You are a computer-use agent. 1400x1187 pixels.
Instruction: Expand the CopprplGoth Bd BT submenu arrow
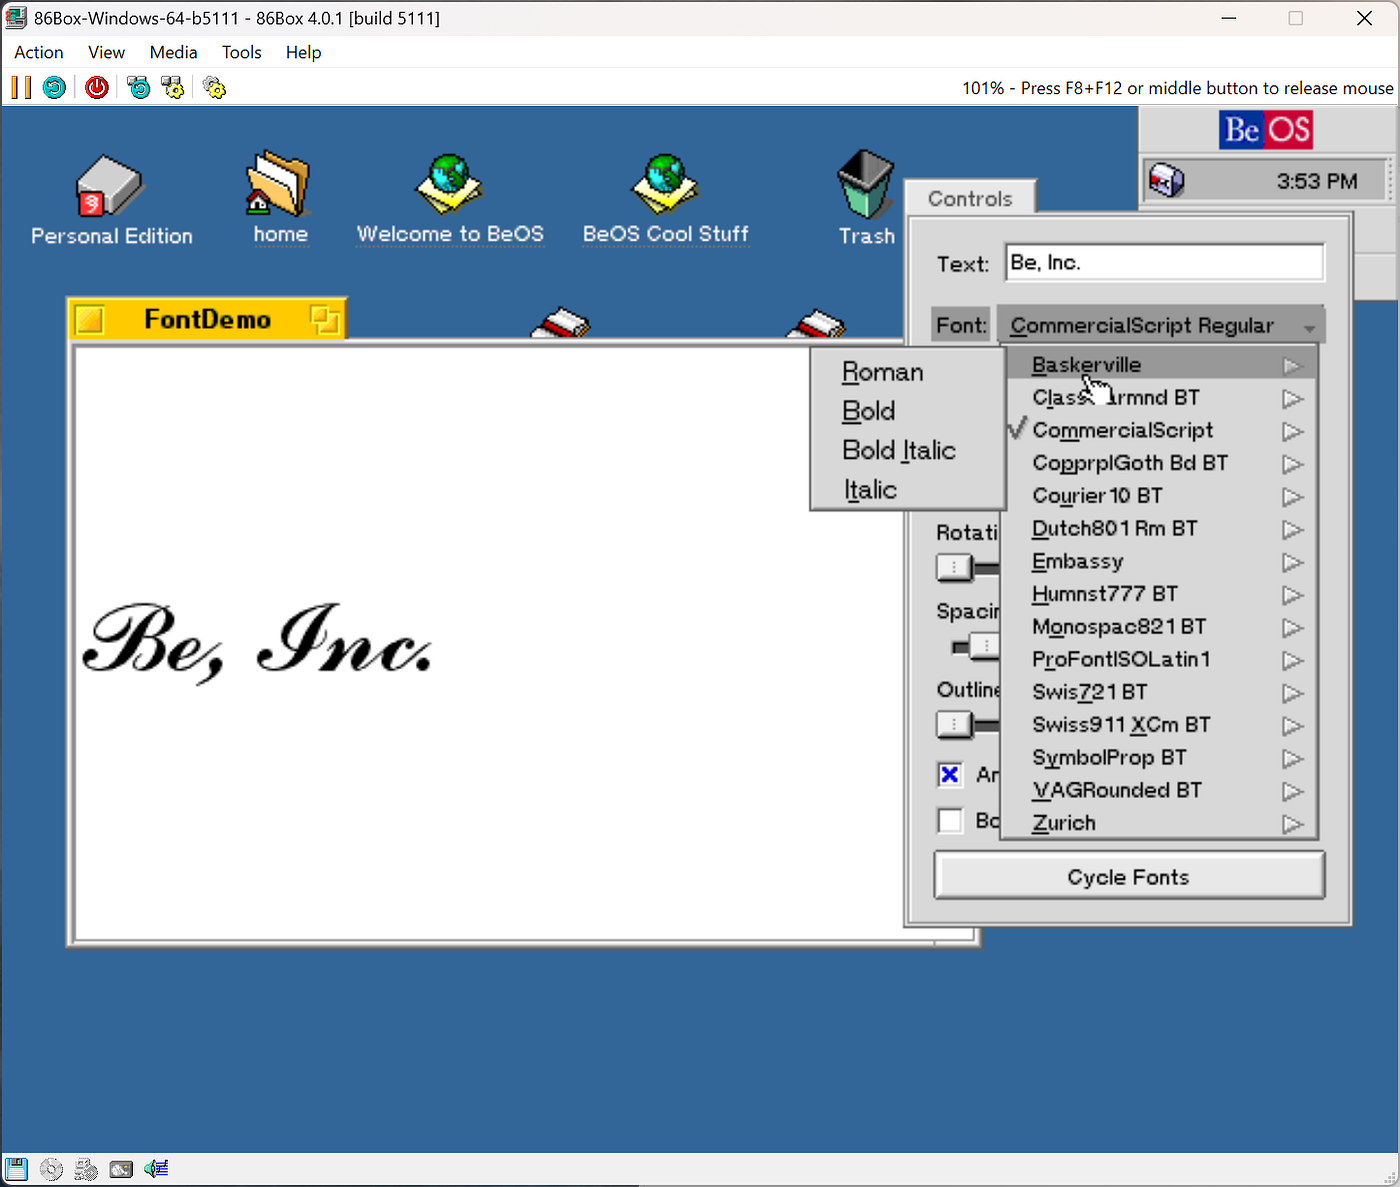1293,464
